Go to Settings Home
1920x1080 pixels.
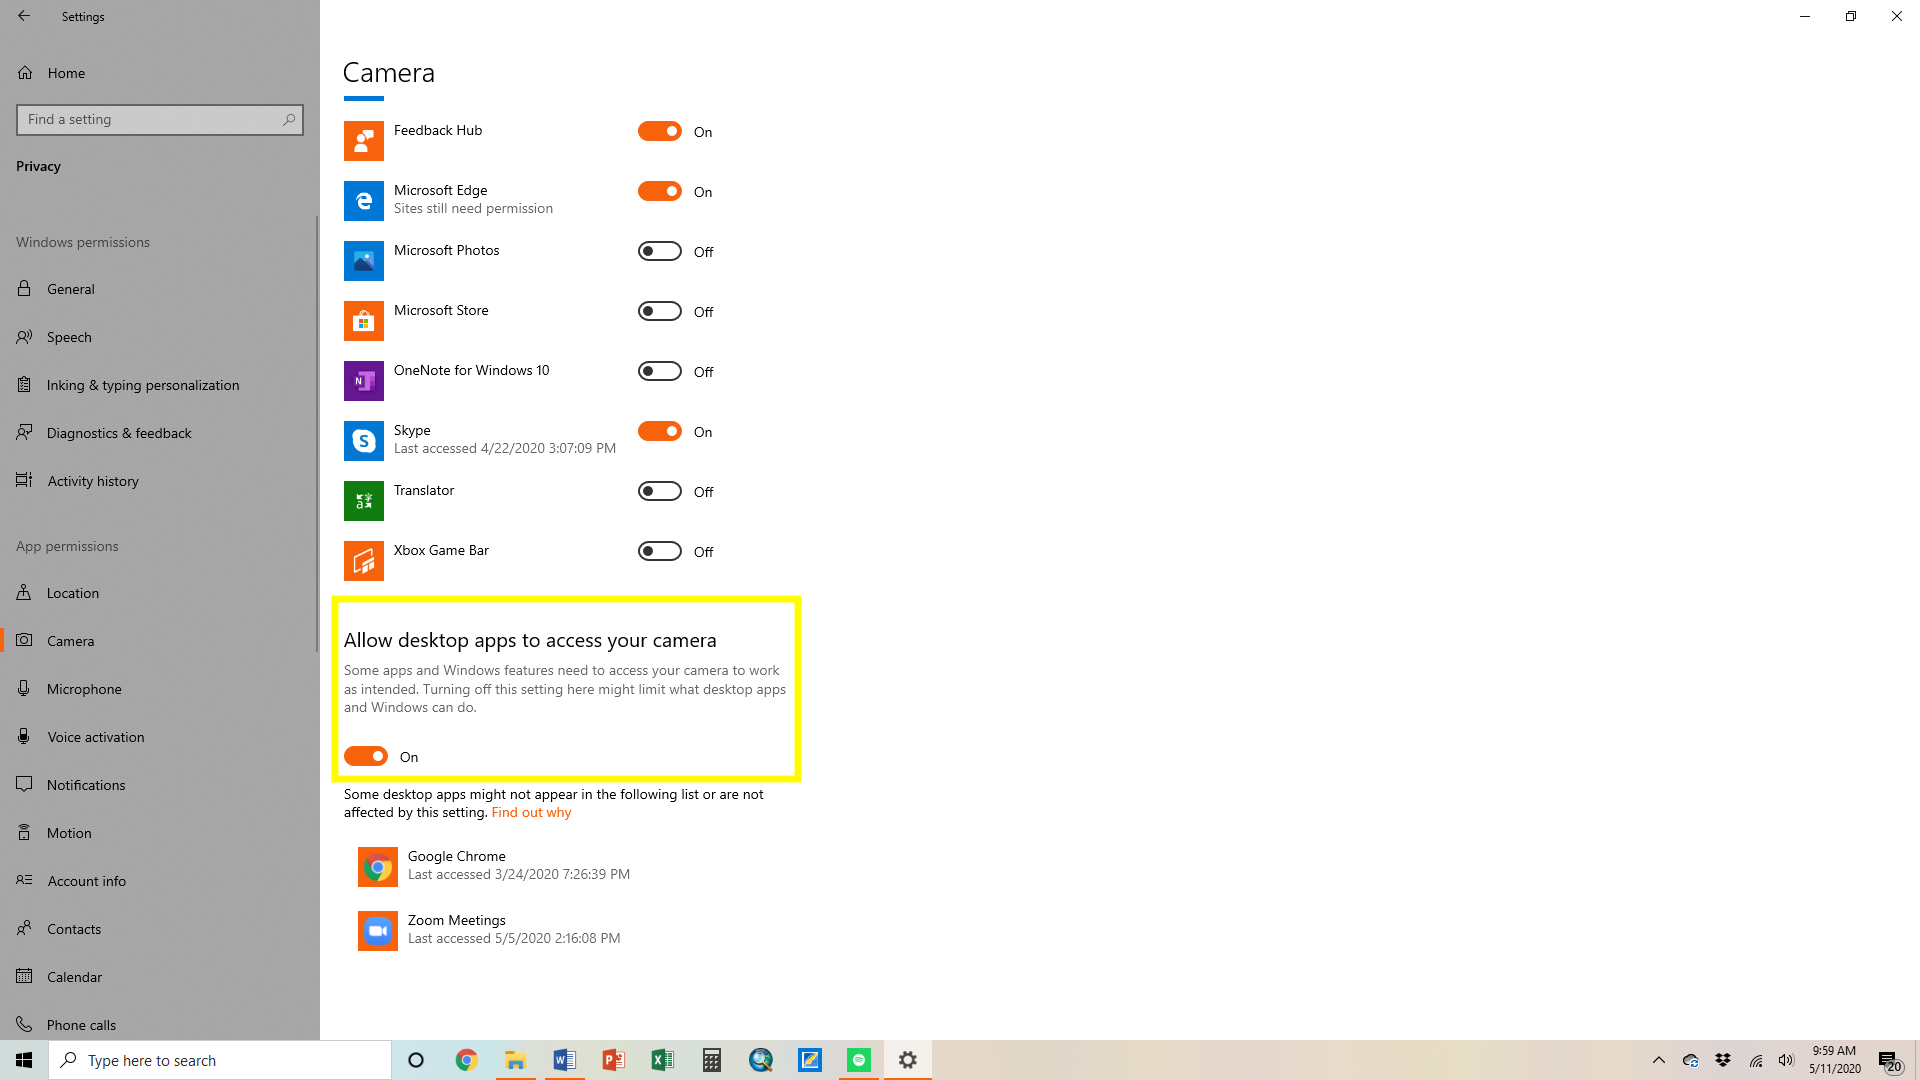(160, 73)
